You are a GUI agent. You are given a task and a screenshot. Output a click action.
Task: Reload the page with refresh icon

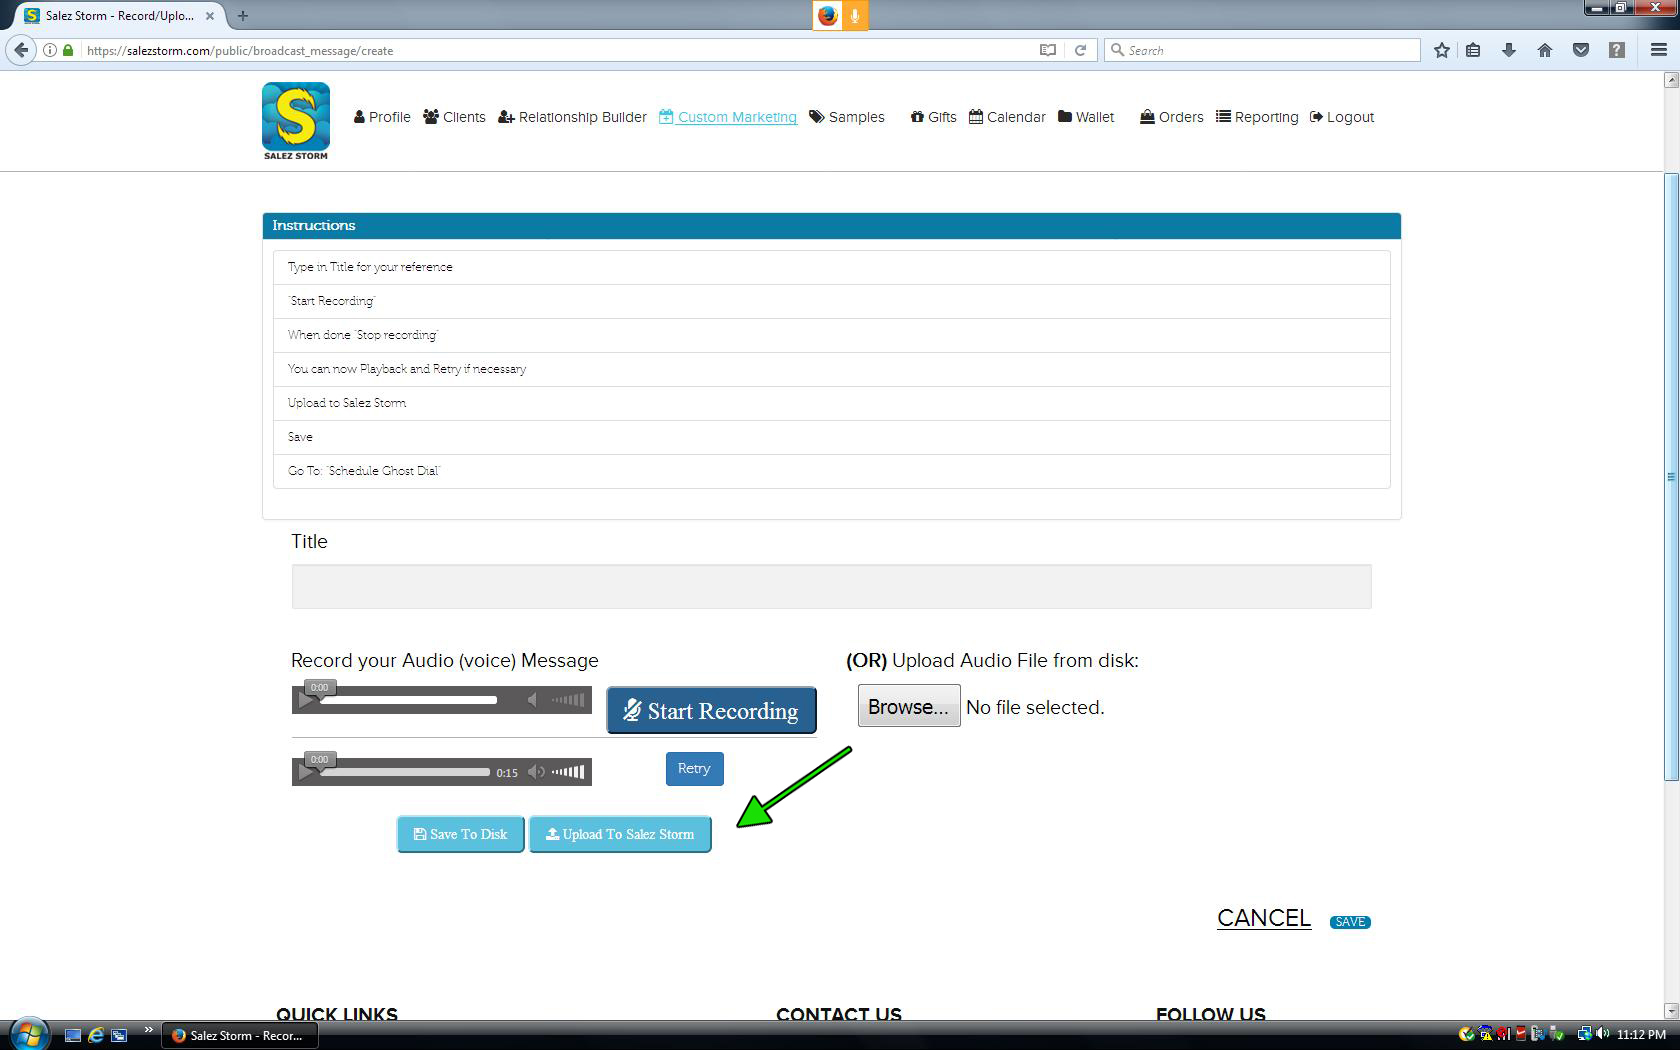tap(1080, 50)
